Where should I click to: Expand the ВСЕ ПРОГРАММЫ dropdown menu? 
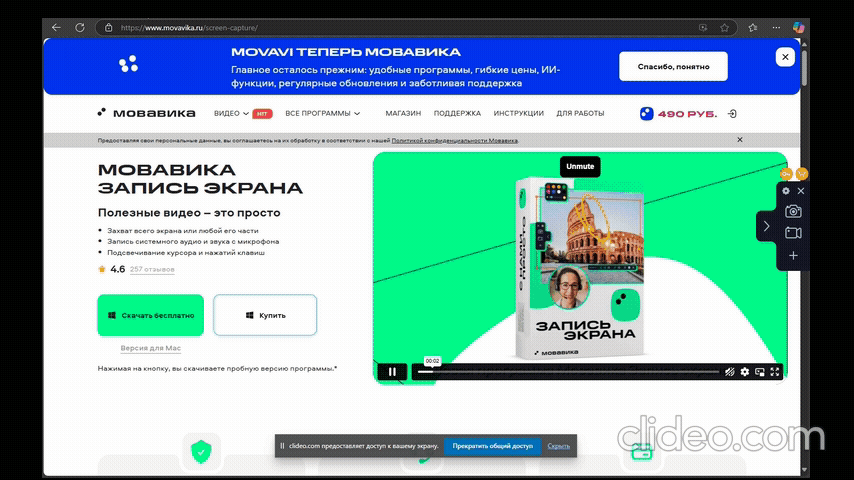tap(322, 113)
